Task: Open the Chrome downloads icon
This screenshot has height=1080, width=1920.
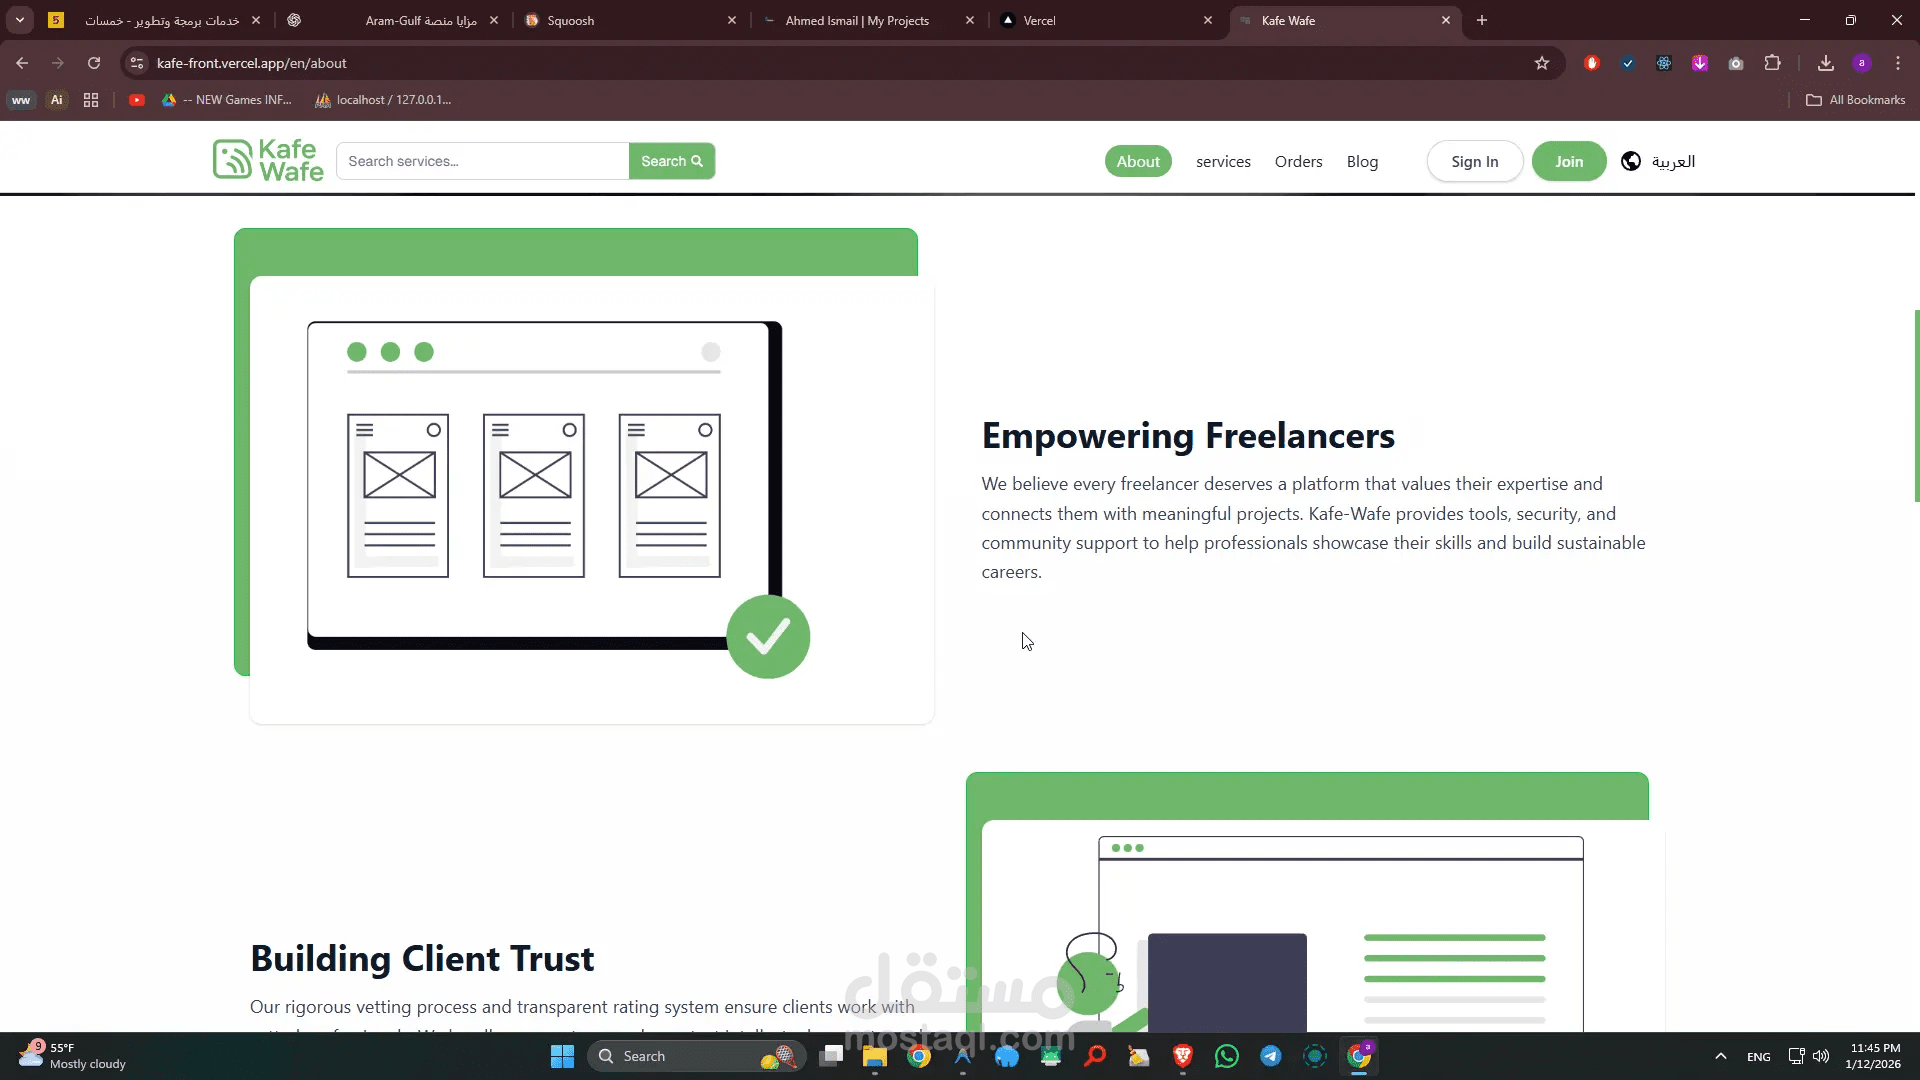Action: pyautogui.click(x=1825, y=63)
